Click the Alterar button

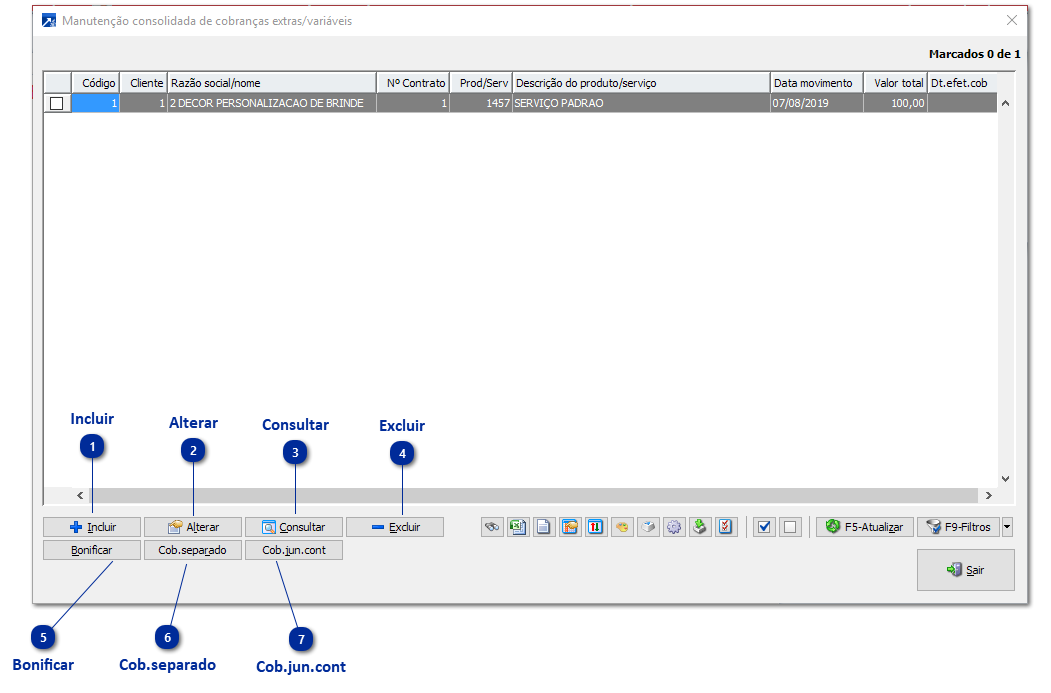click(193, 527)
